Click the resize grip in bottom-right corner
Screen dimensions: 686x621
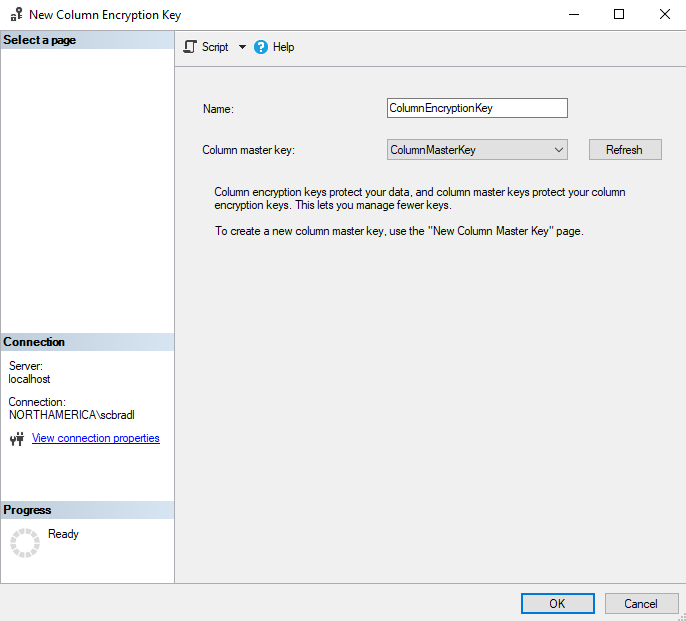tap(679, 614)
